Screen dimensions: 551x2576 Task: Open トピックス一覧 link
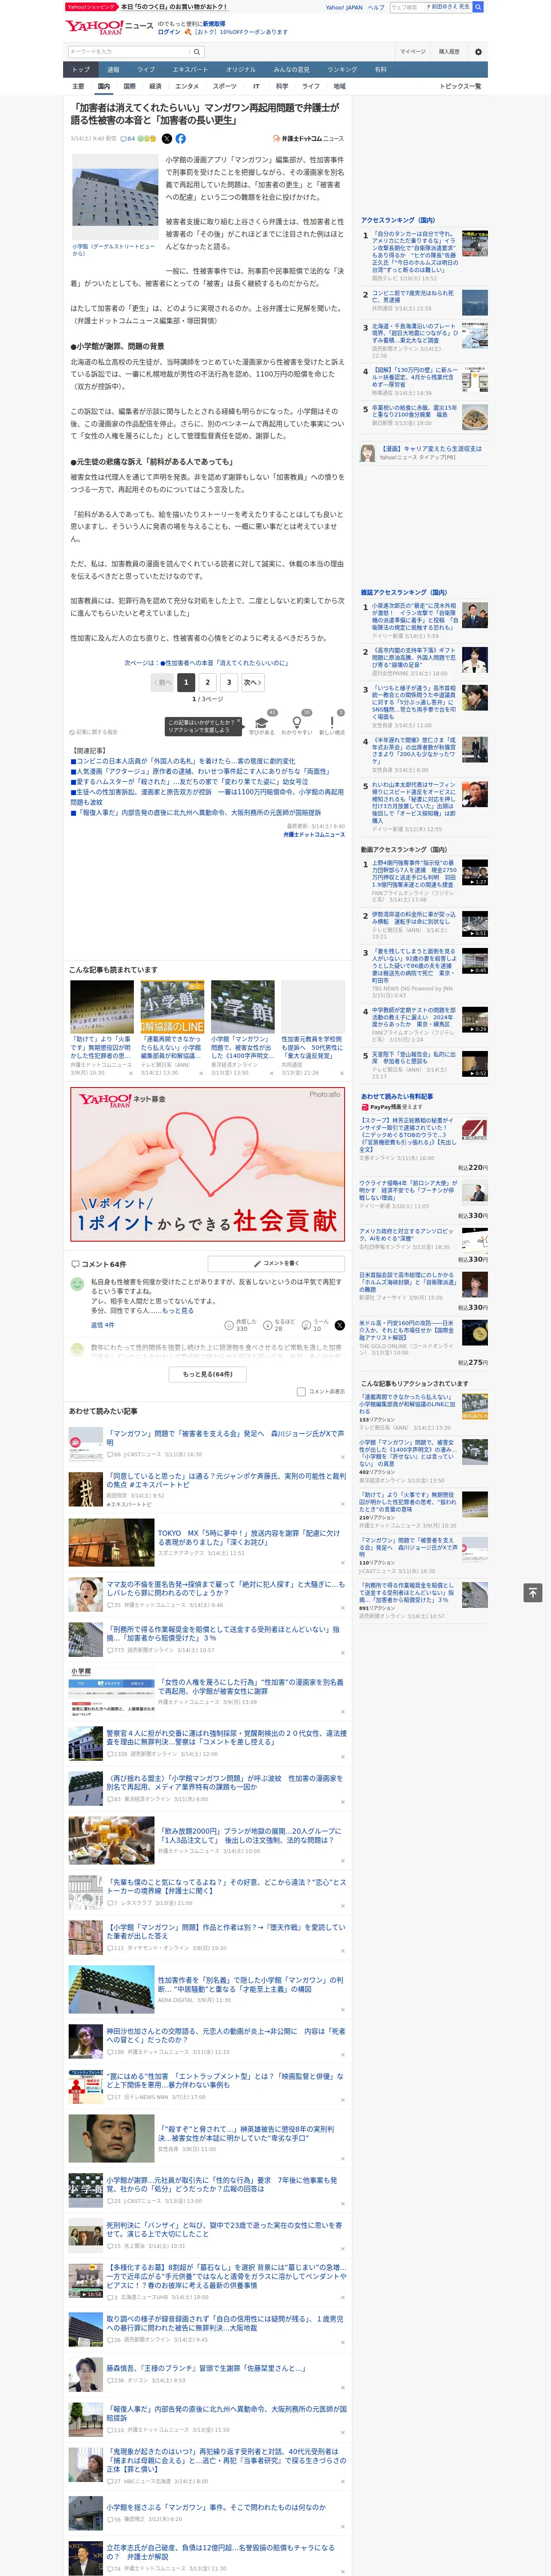460,86
